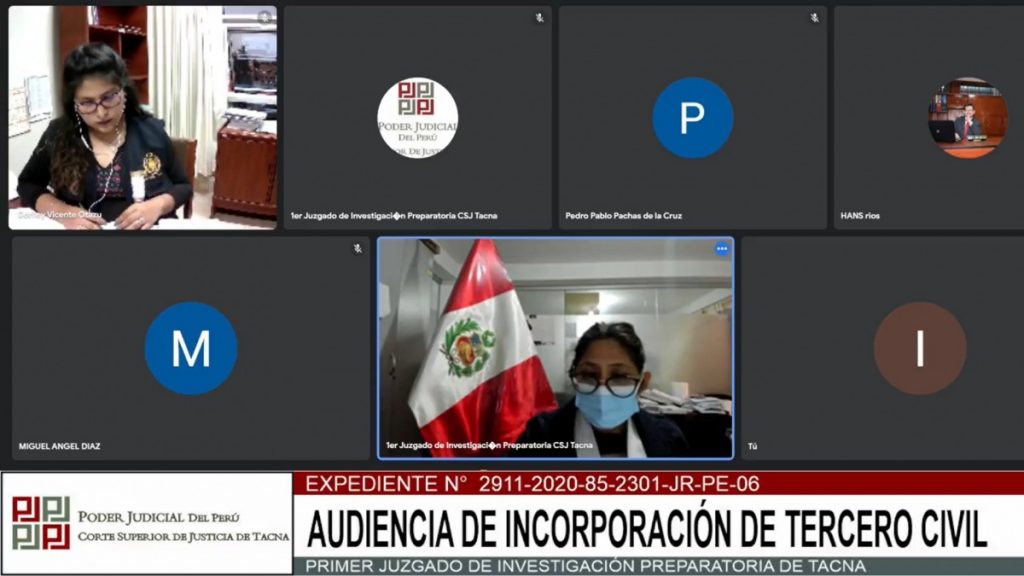Click the Poder Judicial round avatar logo

pos(418,118)
